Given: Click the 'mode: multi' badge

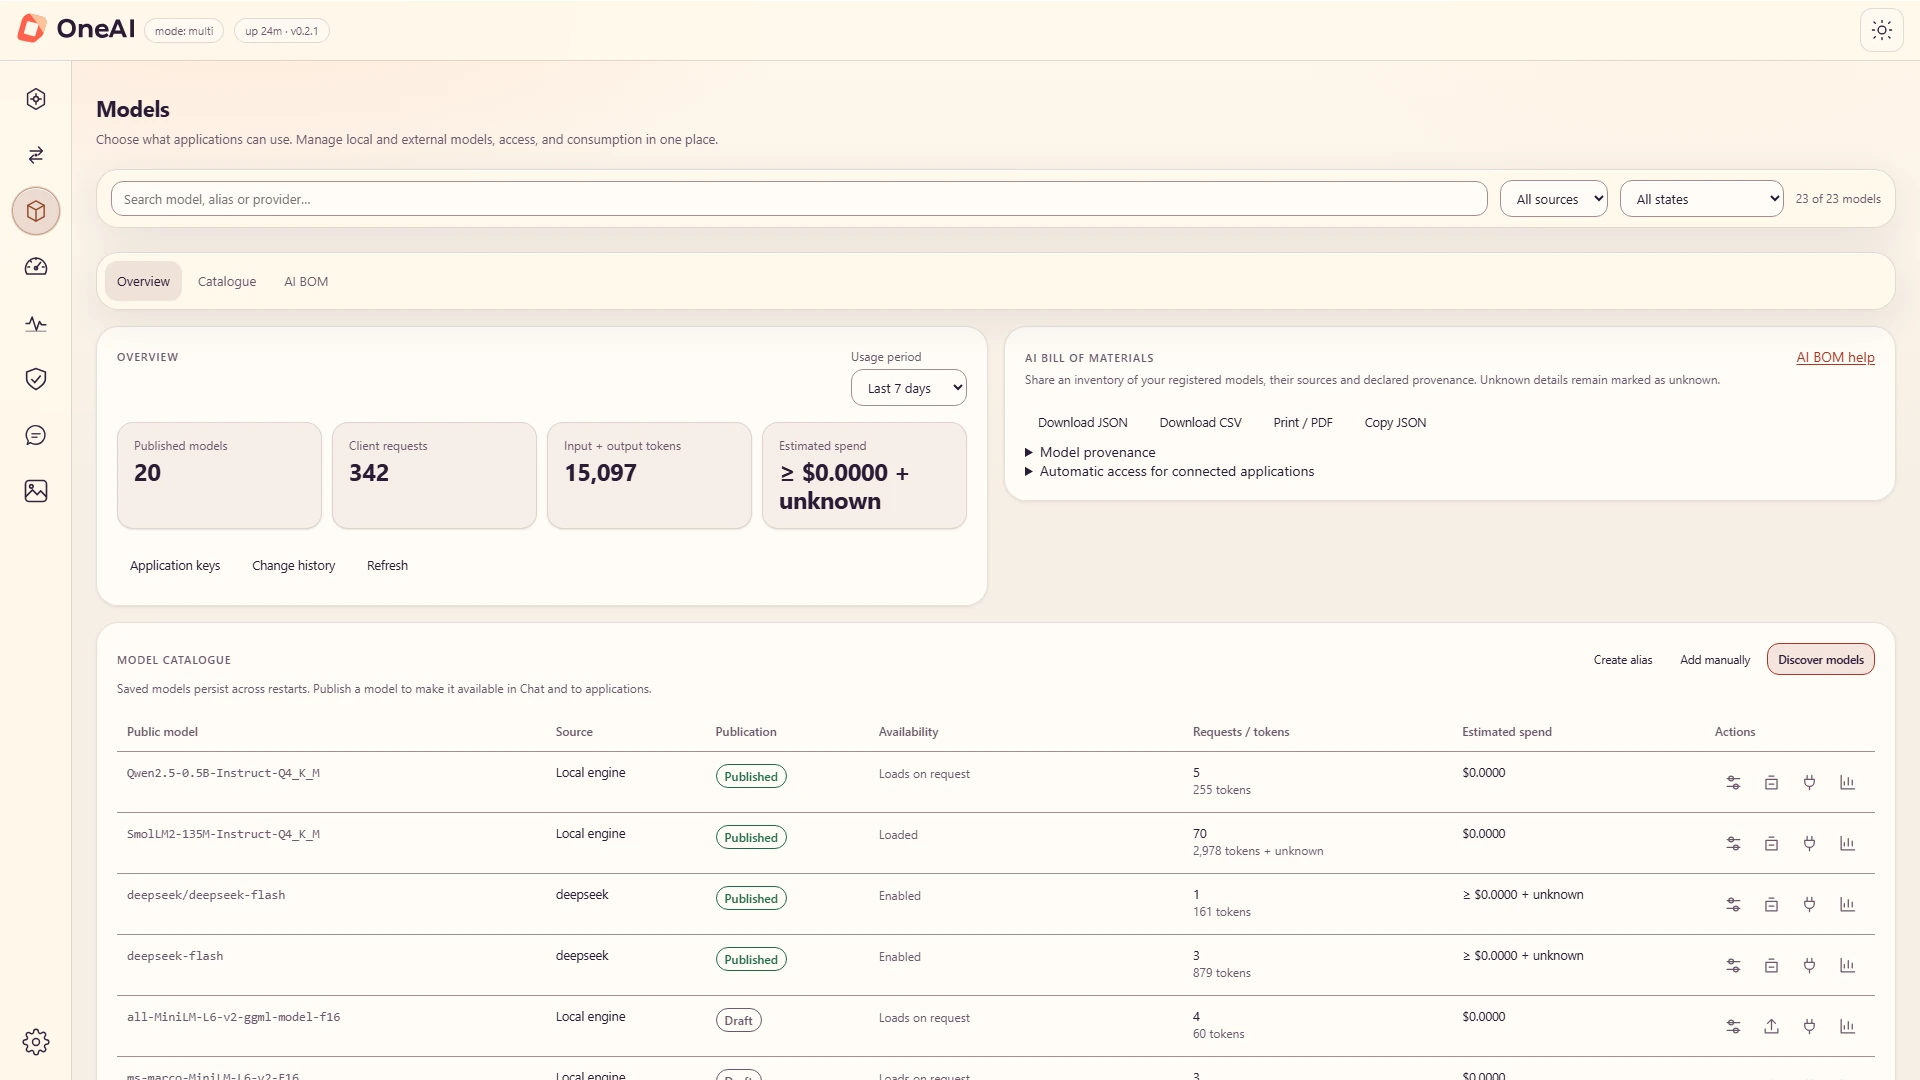Looking at the screenshot, I should pos(184,31).
